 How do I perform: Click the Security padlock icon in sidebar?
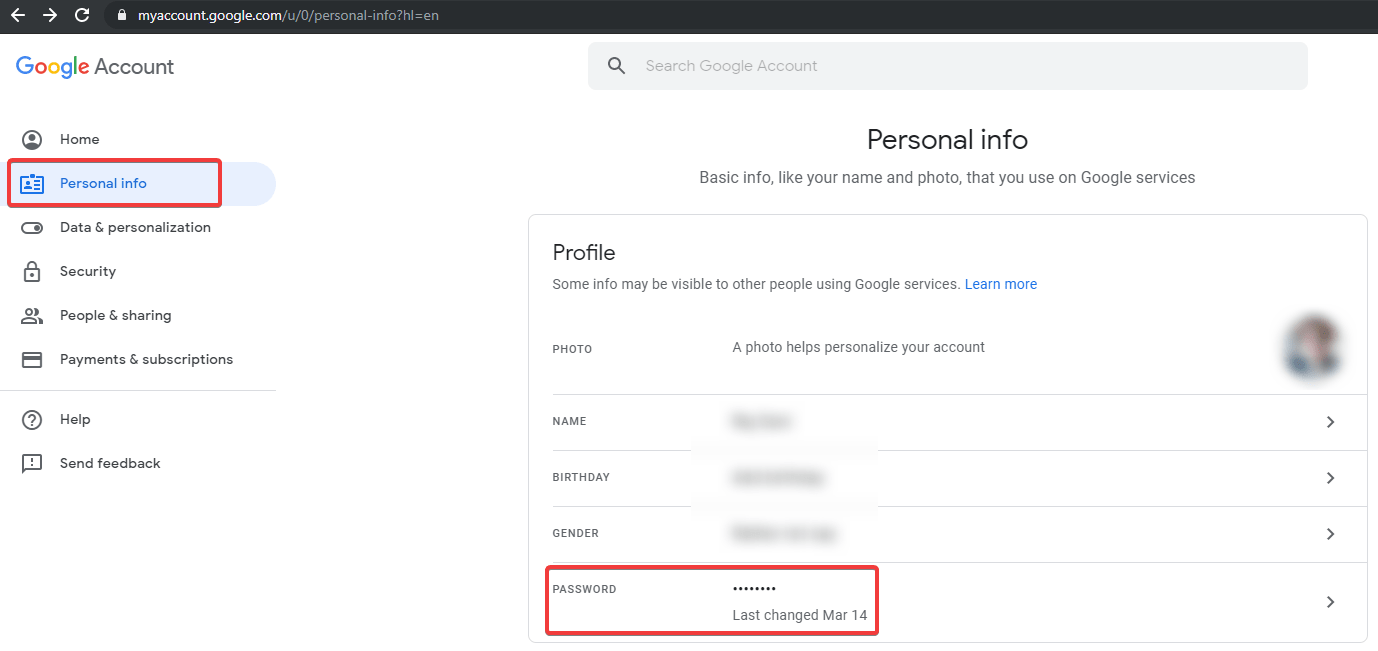tap(32, 272)
